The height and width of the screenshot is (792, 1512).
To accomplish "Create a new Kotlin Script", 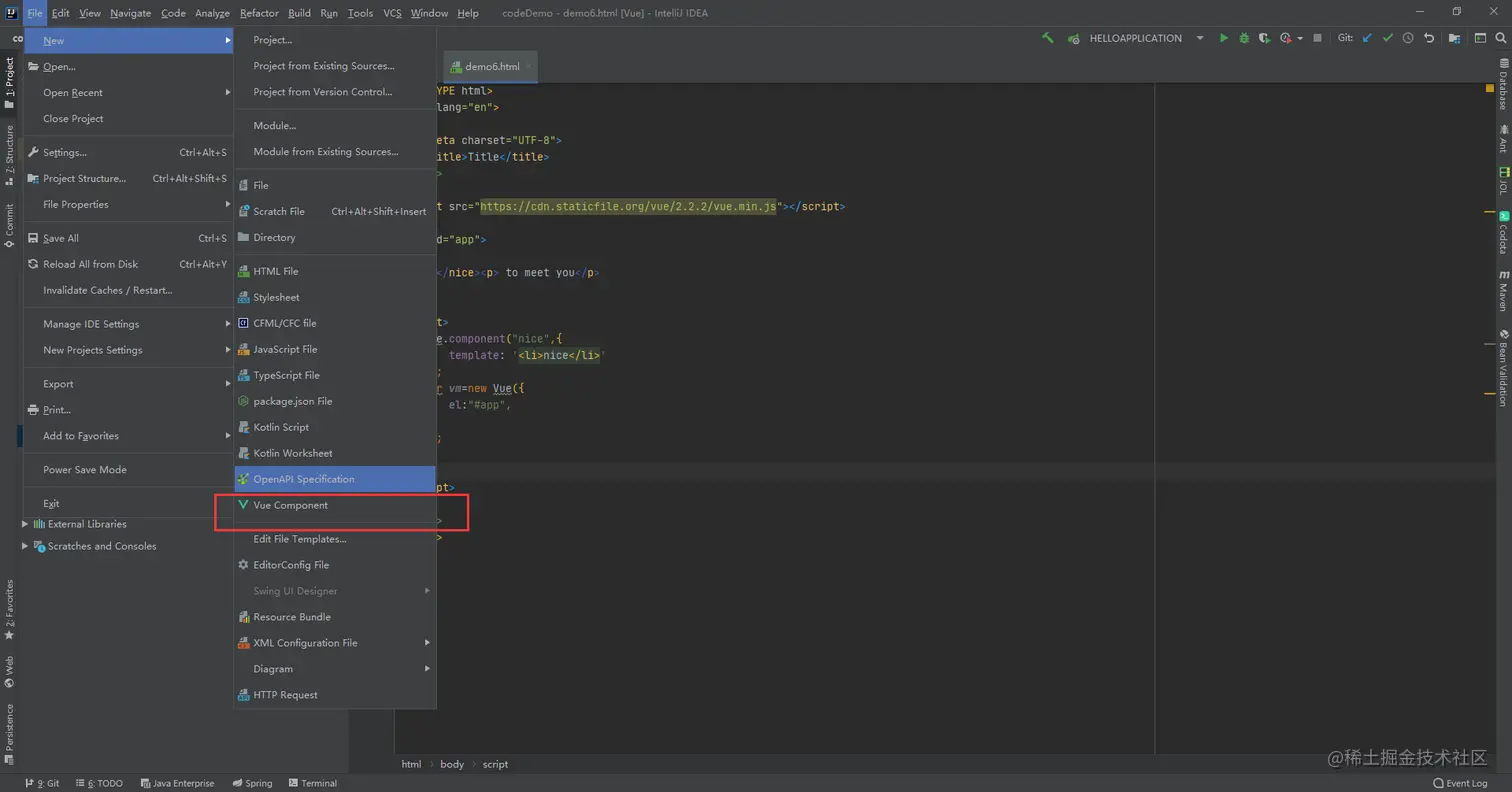I will click(335, 427).
